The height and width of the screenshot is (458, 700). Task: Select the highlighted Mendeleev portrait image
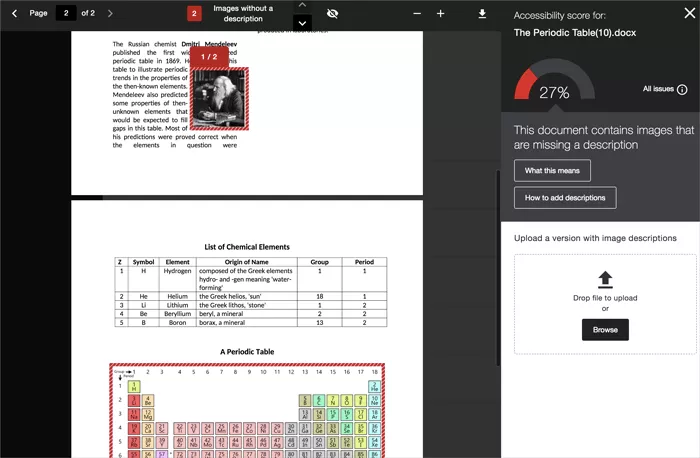tap(218, 100)
